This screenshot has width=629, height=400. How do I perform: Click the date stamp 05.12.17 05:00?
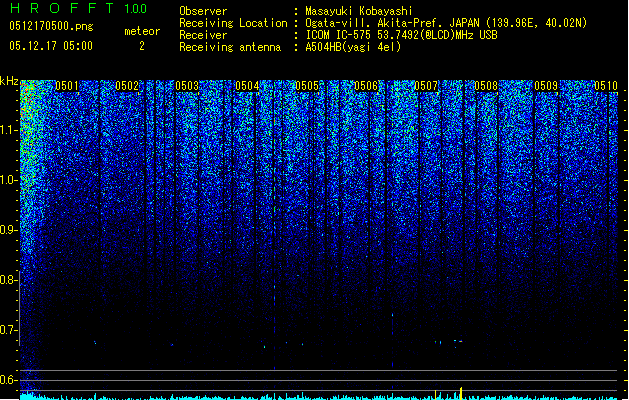click(x=51, y=46)
